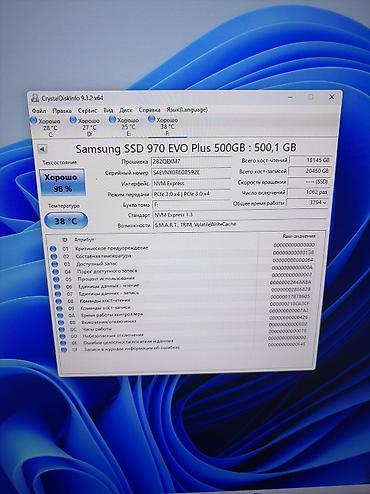Click the Стандарт field showing NVM Express 1.3
The height and width of the screenshot is (494, 370).
[x=240, y=214]
